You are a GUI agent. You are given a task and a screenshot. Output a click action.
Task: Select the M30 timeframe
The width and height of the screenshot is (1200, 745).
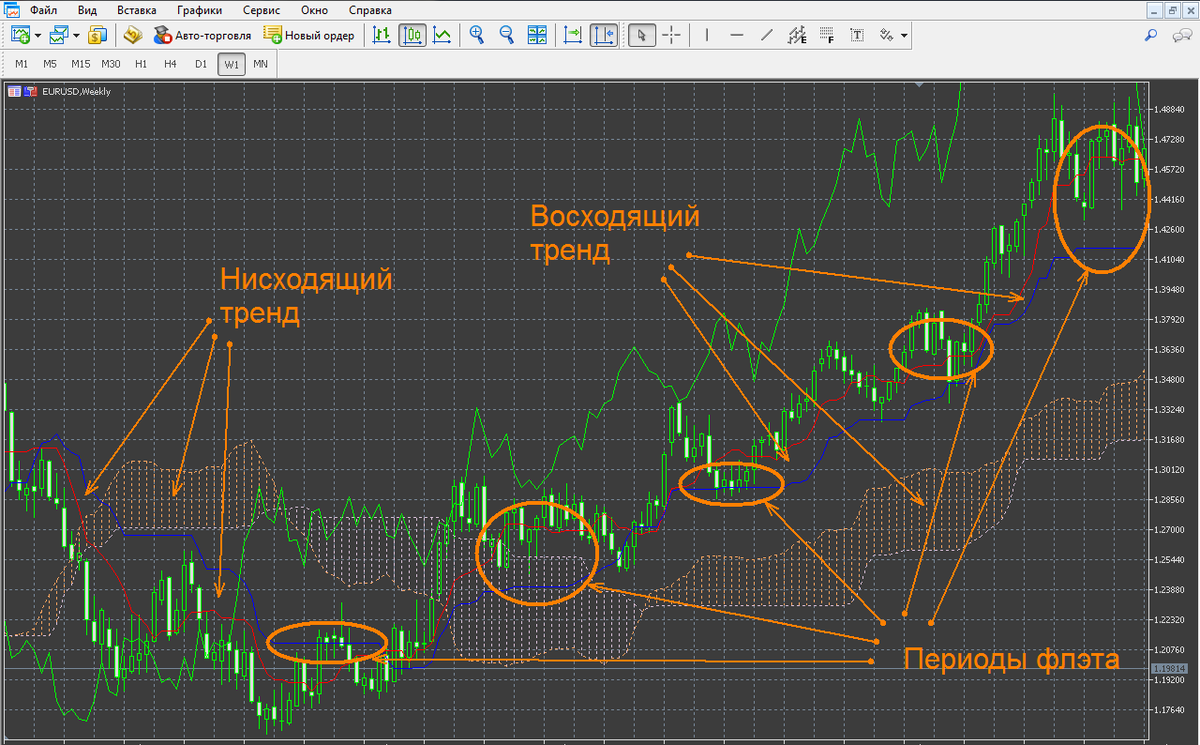pyautogui.click(x=111, y=64)
